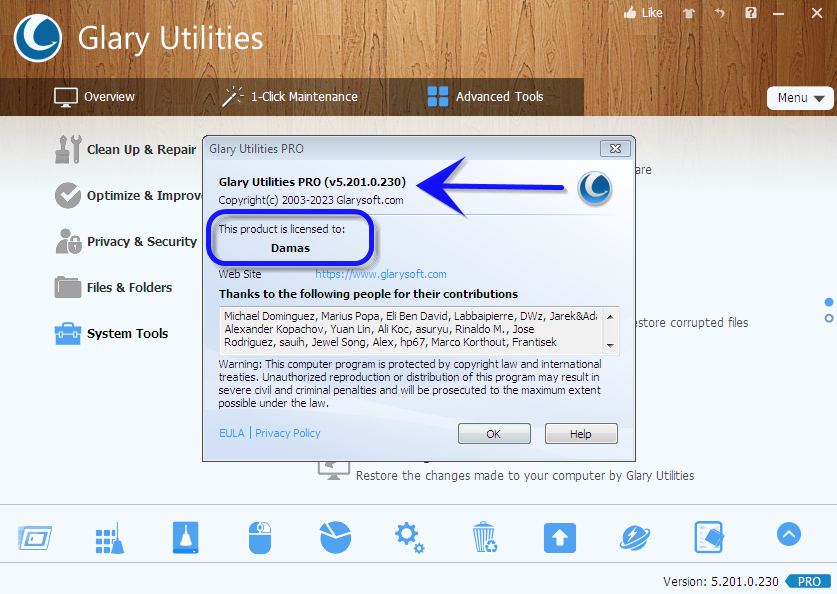Click the Glary Utilities PRO version heading
Screen dimensions: 837x594
[x=312, y=182]
